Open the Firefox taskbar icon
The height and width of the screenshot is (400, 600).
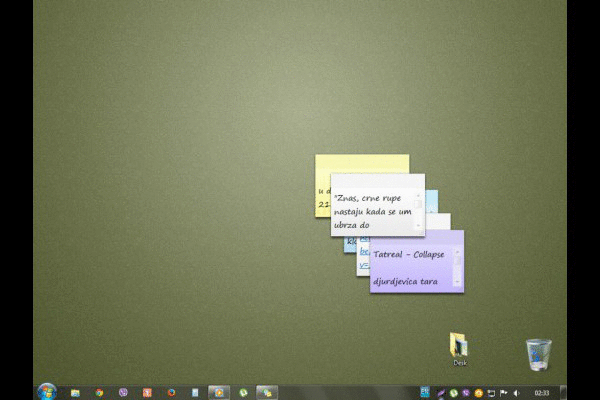click(x=171, y=392)
